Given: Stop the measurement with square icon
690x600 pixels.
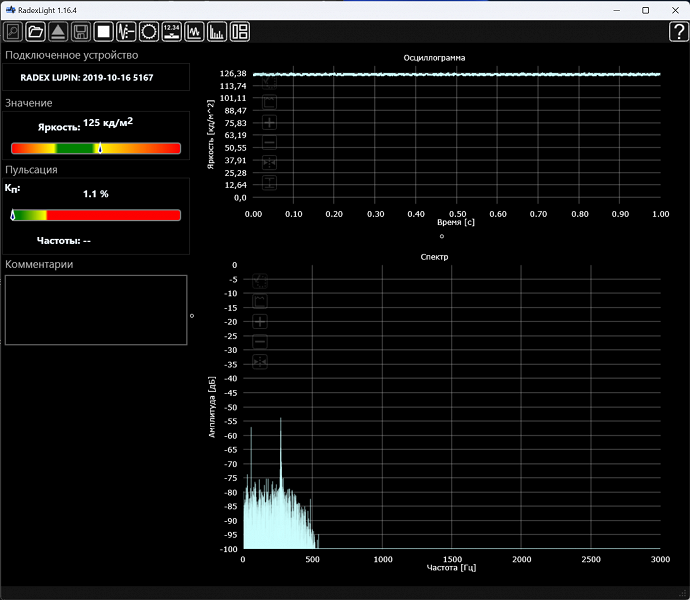Looking at the screenshot, I should (103, 31).
